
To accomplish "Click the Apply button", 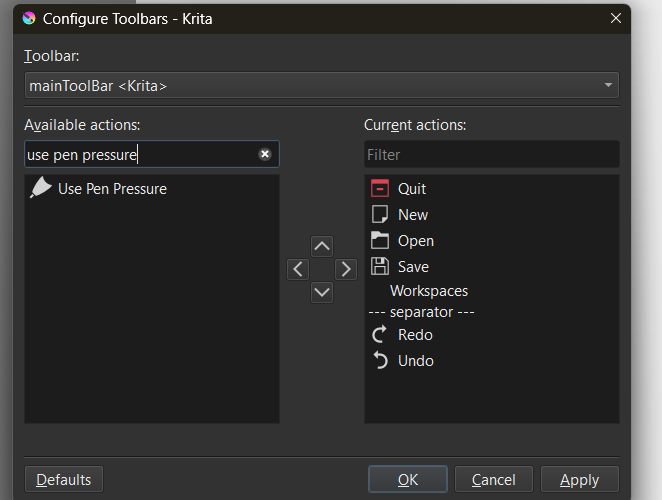I will tap(580, 479).
